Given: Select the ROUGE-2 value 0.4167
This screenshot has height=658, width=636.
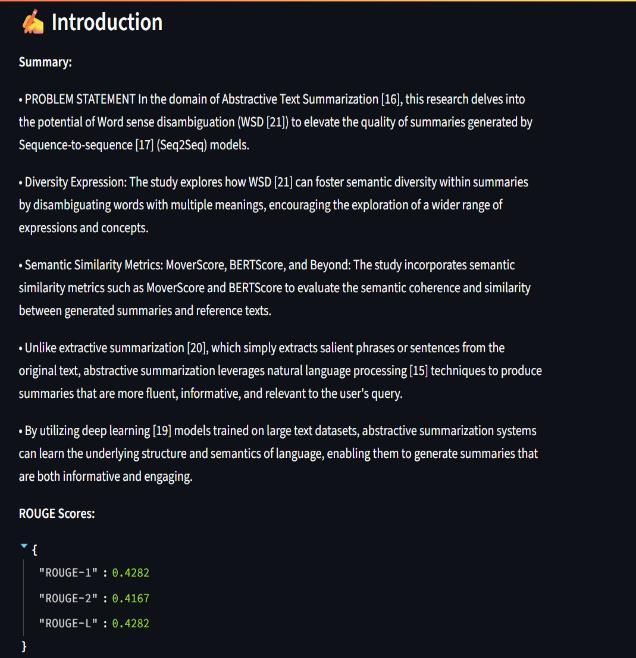Looking at the screenshot, I should point(130,598).
